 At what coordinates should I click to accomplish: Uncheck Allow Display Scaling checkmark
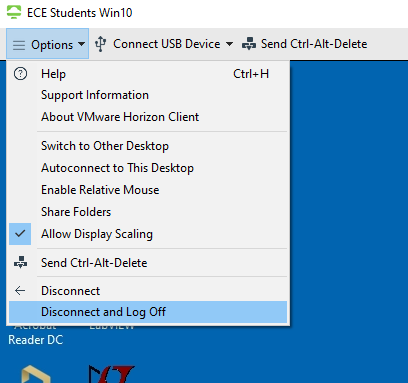20,234
